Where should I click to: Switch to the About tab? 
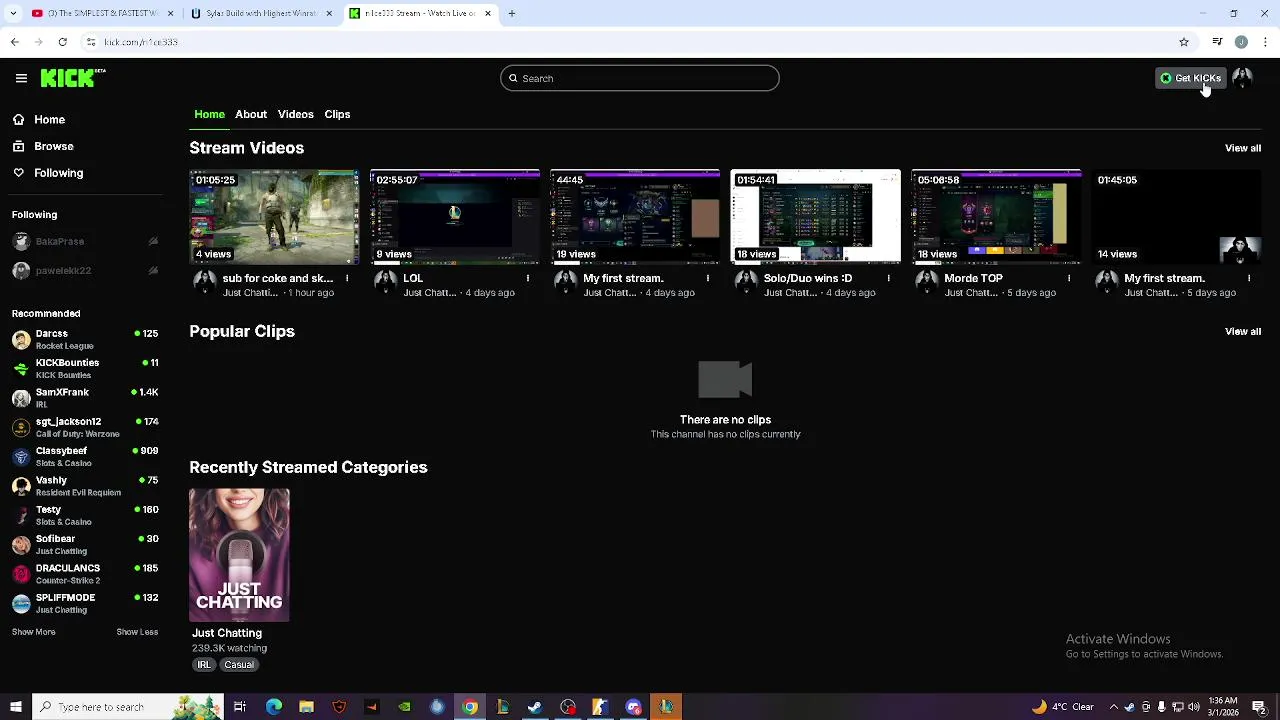coord(251,114)
